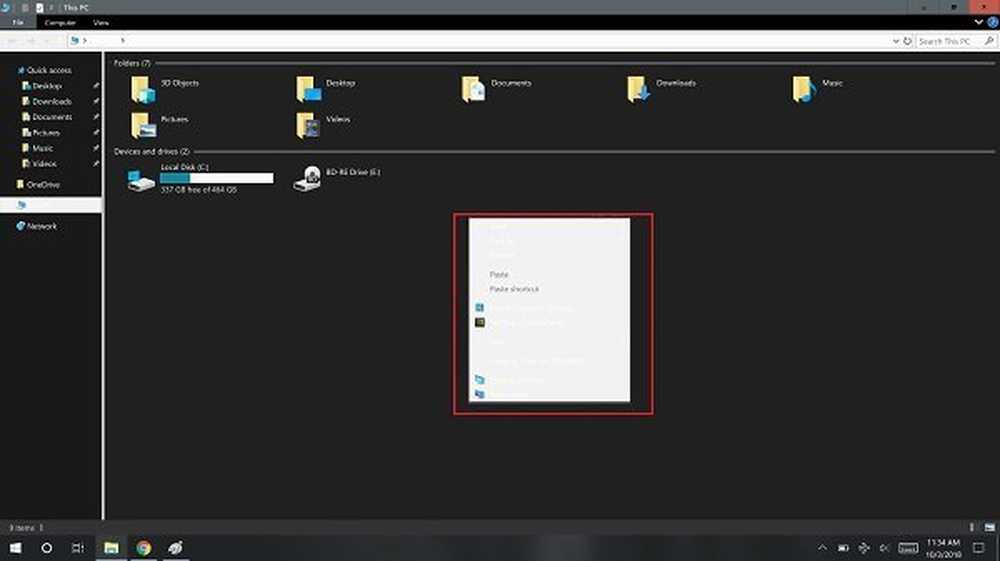Switch to the View ribbon tab

[x=101, y=22]
